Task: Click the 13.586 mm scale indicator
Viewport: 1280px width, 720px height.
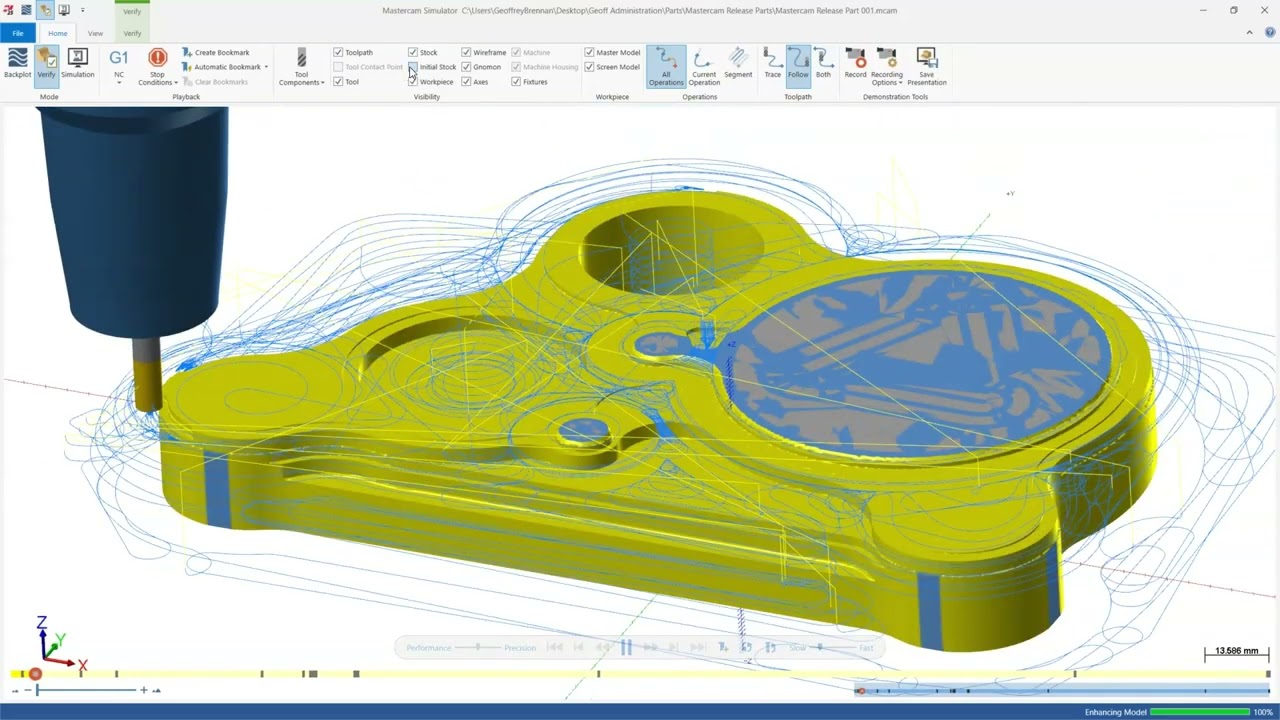Action: coord(1236,652)
